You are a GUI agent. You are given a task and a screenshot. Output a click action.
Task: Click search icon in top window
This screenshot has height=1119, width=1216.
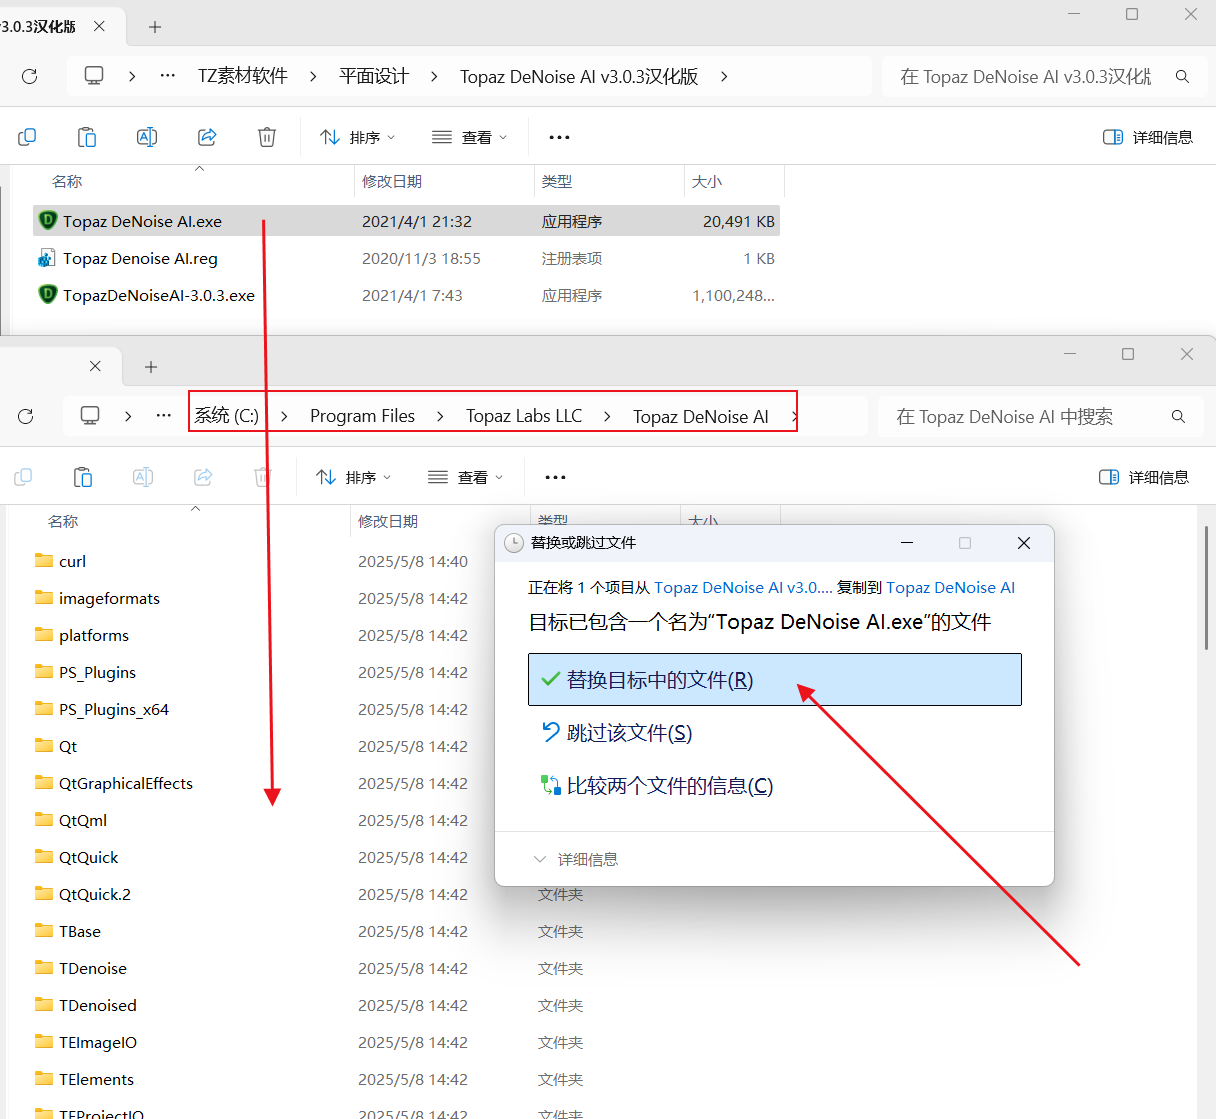coord(1182,76)
